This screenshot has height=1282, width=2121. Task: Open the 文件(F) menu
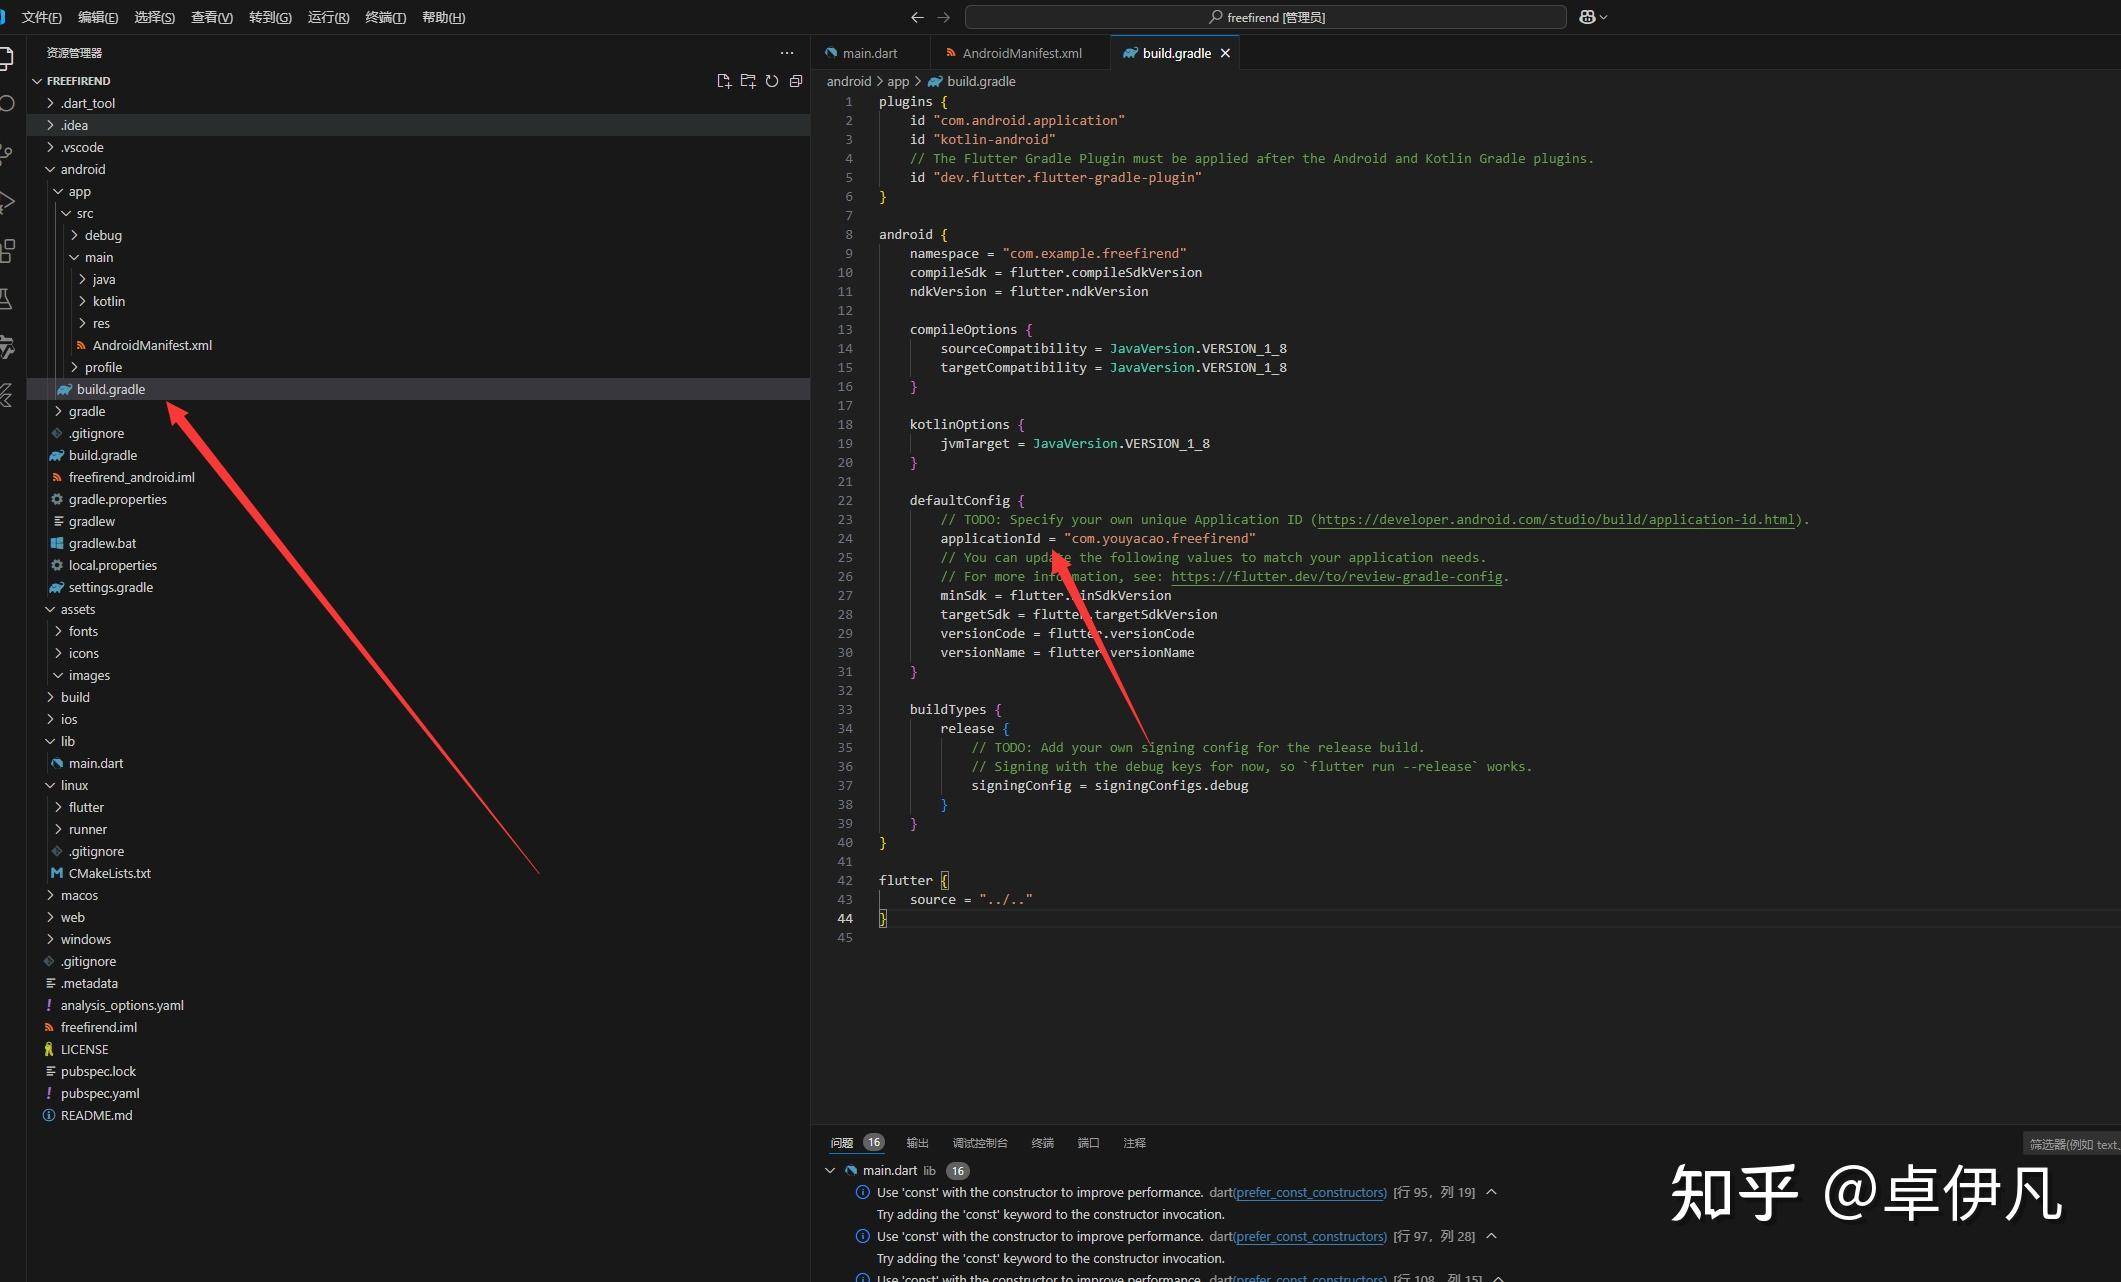(41, 17)
